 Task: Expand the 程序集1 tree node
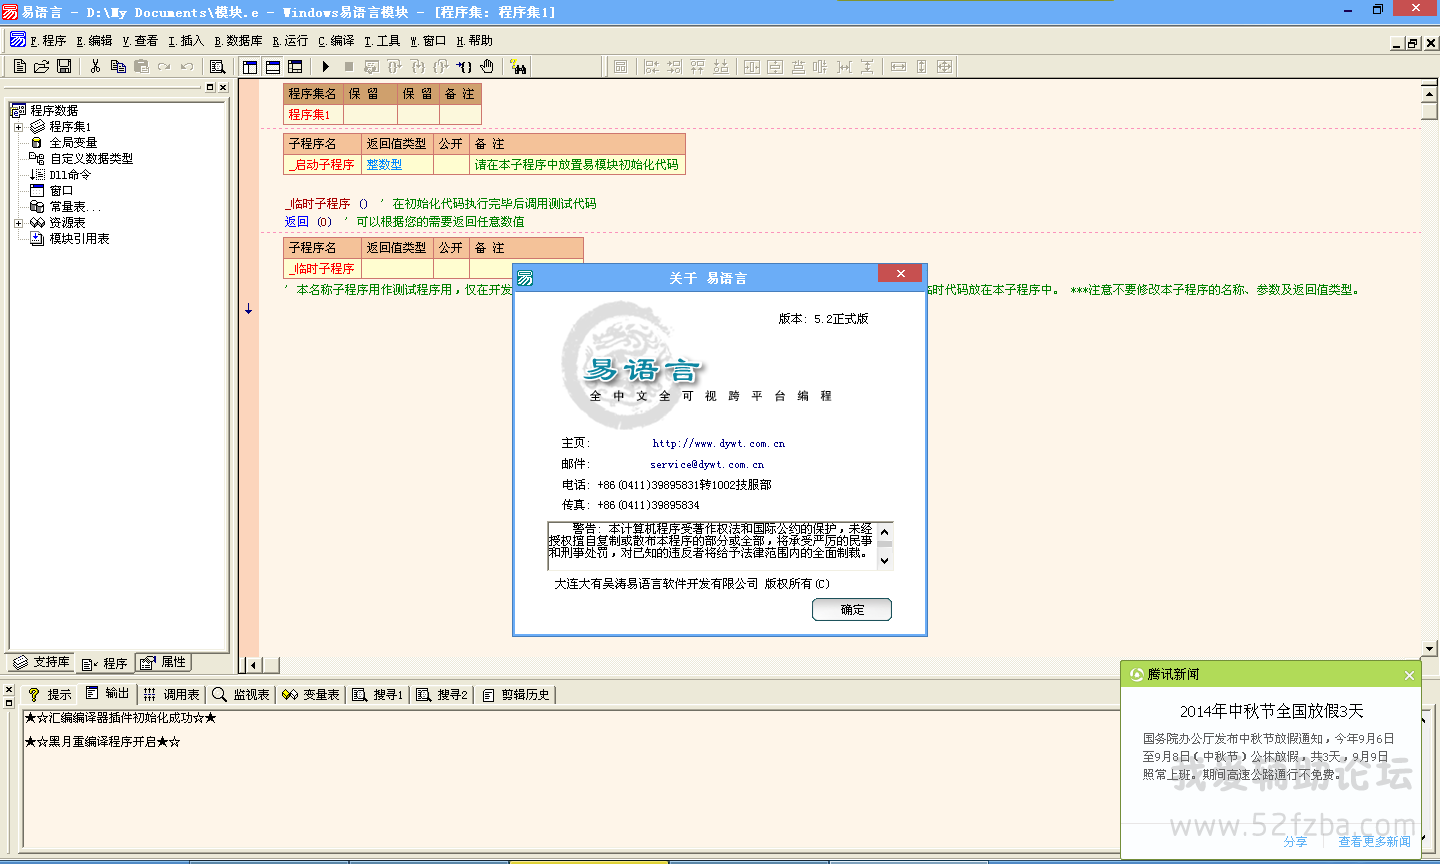click(18, 127)
